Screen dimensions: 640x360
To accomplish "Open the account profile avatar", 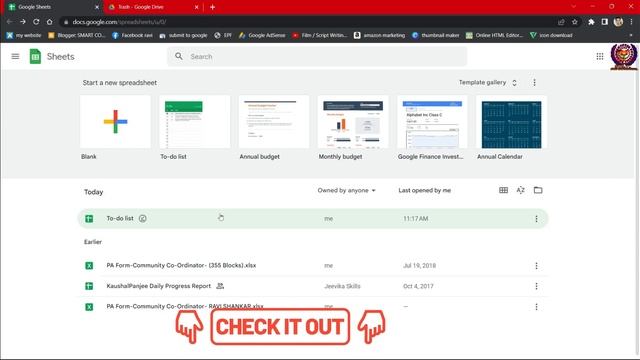I will pyautogui.click(x=624, y=56).
